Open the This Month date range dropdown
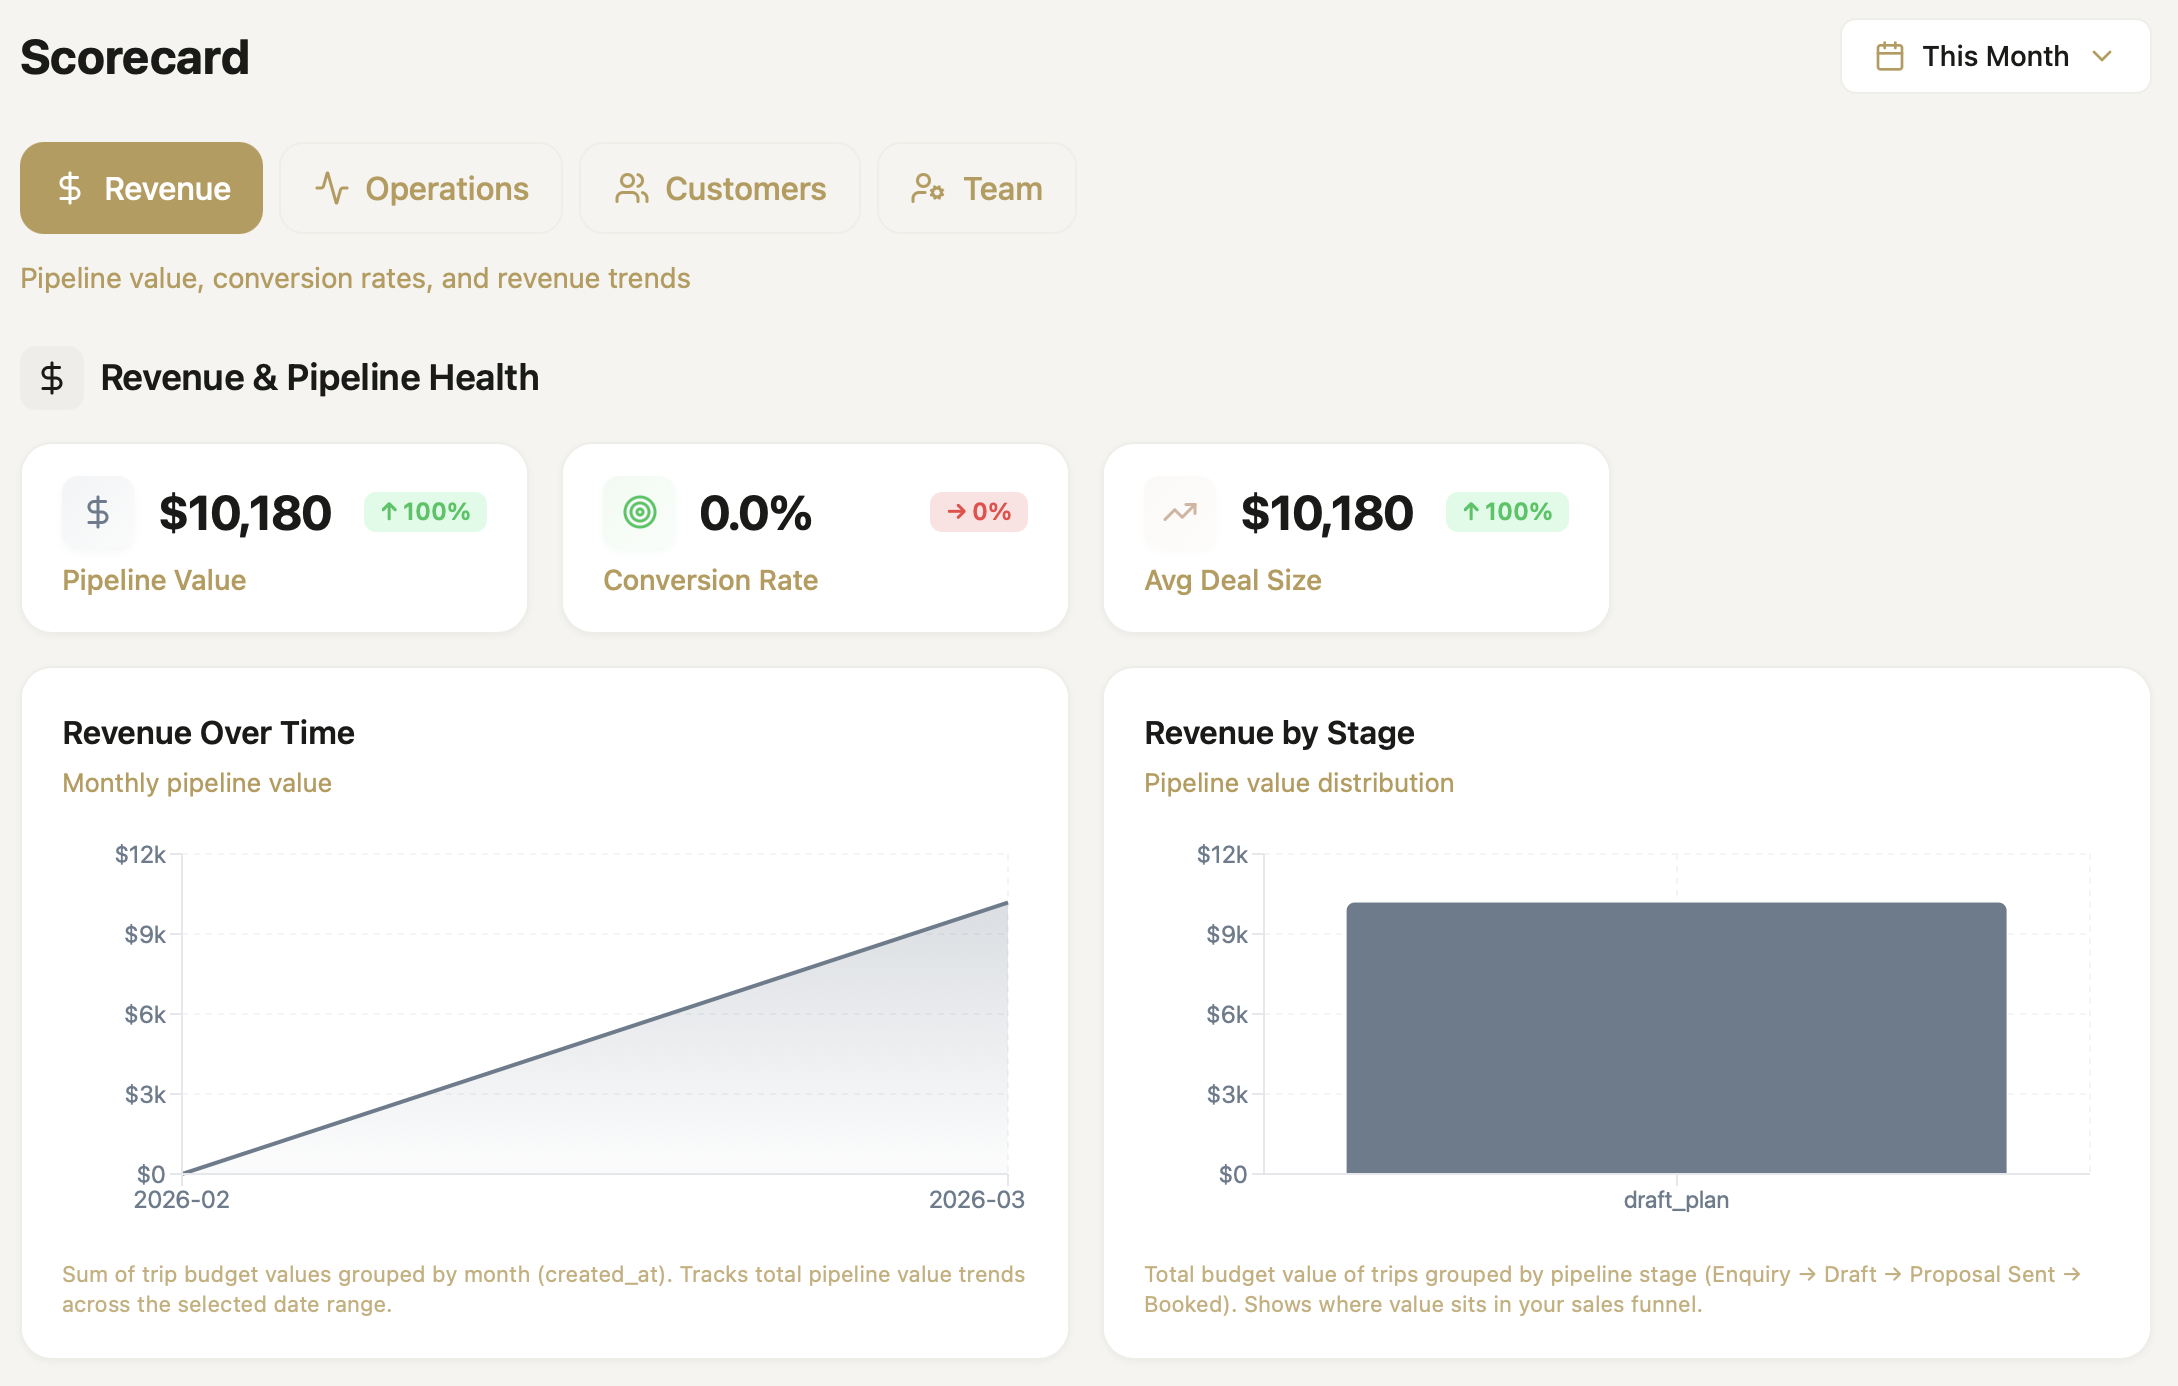The width and height of the screenshot is (2178, 1386). (1994, 56)
